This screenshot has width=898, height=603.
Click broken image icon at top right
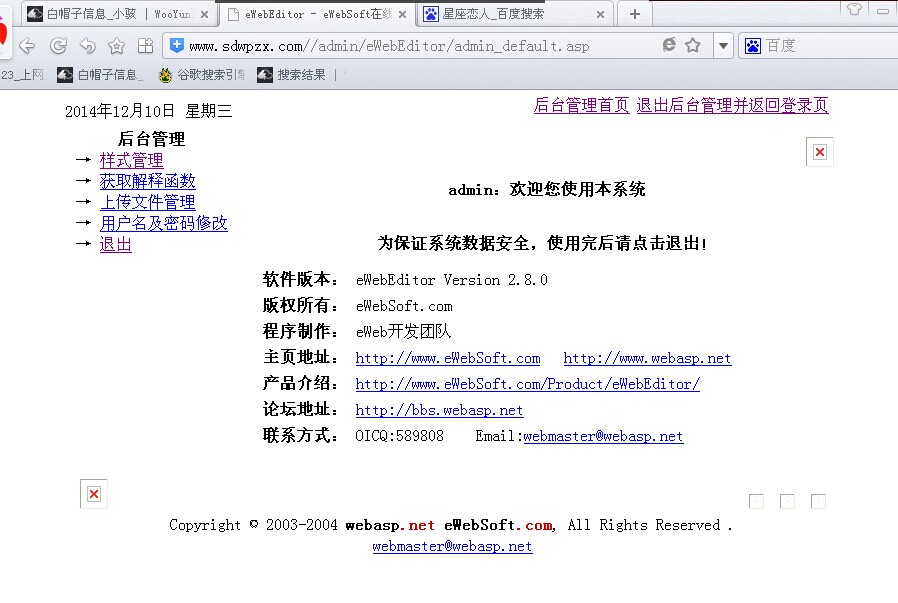coord(820,152)
